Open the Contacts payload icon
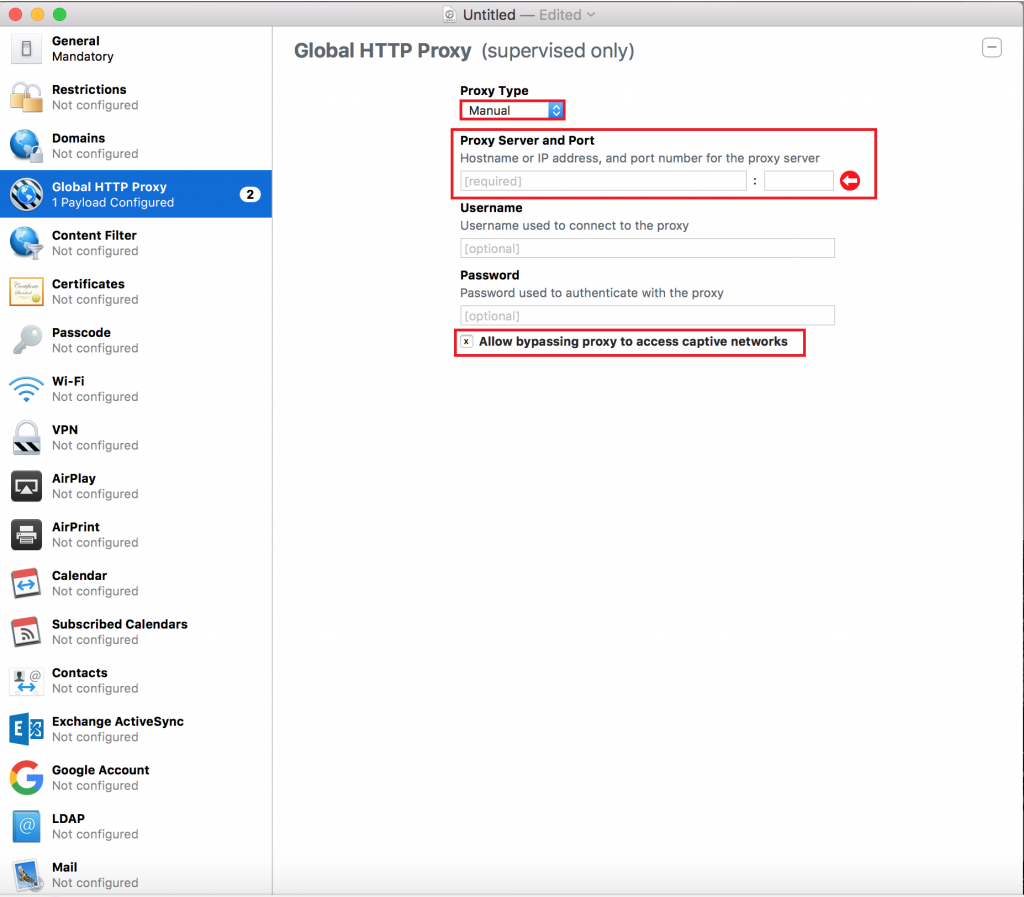 pyautogui.click(x=26, y=681)
